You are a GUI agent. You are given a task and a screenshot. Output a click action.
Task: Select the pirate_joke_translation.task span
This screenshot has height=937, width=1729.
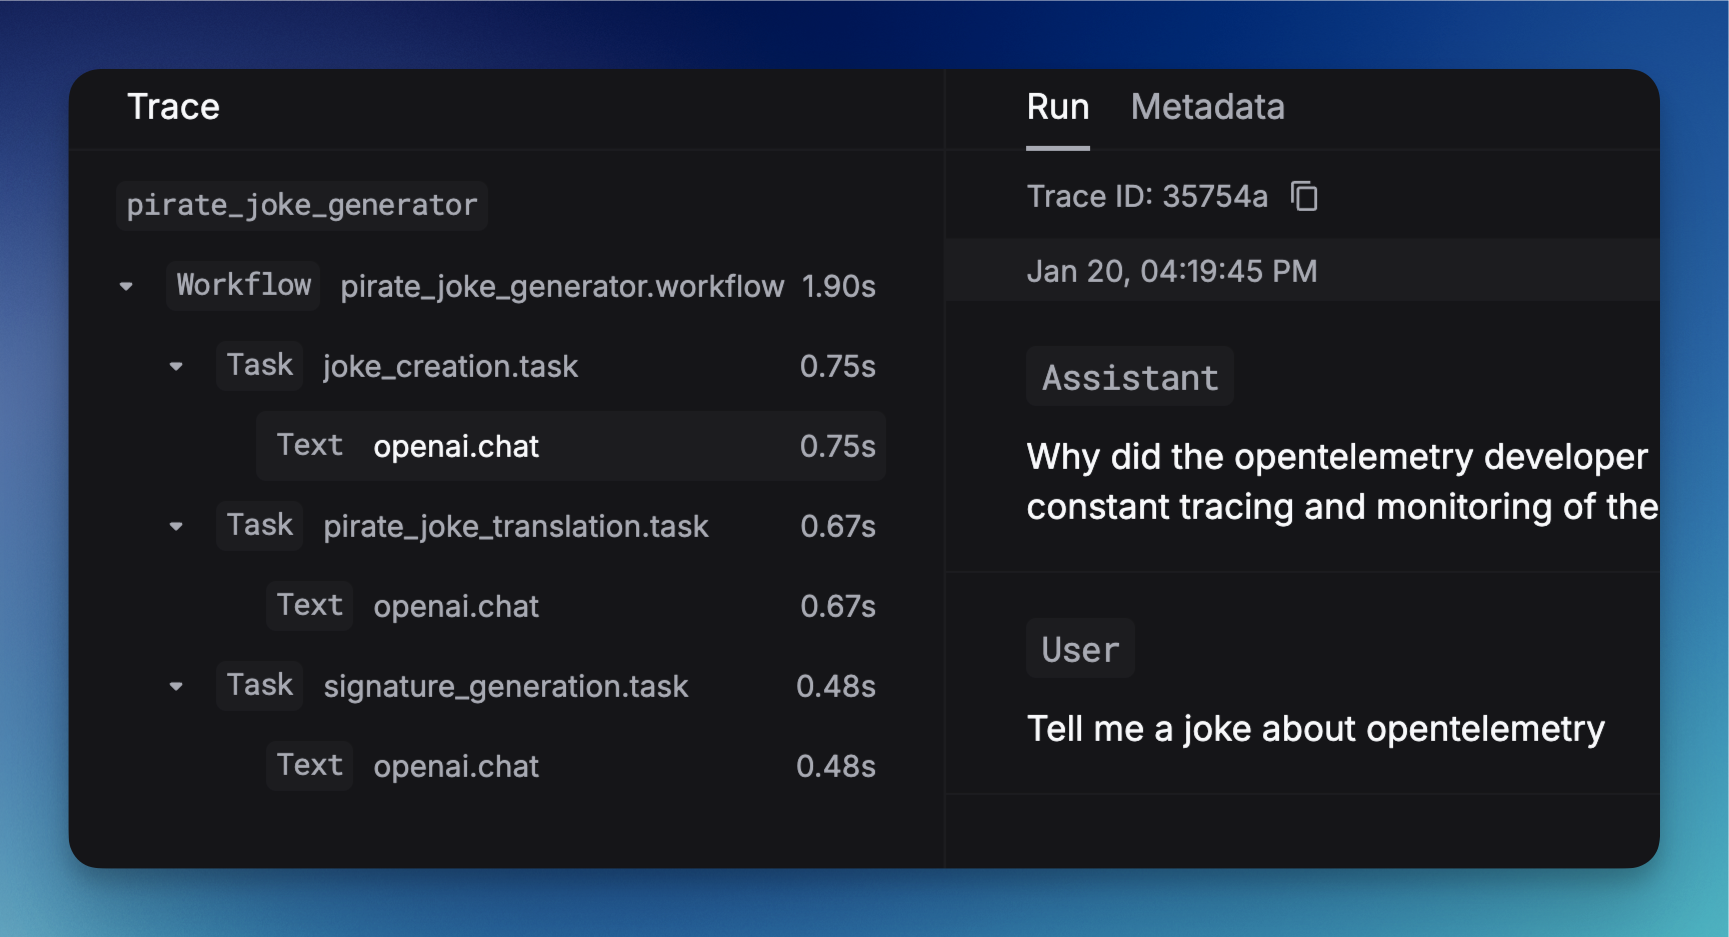point(515,526)
